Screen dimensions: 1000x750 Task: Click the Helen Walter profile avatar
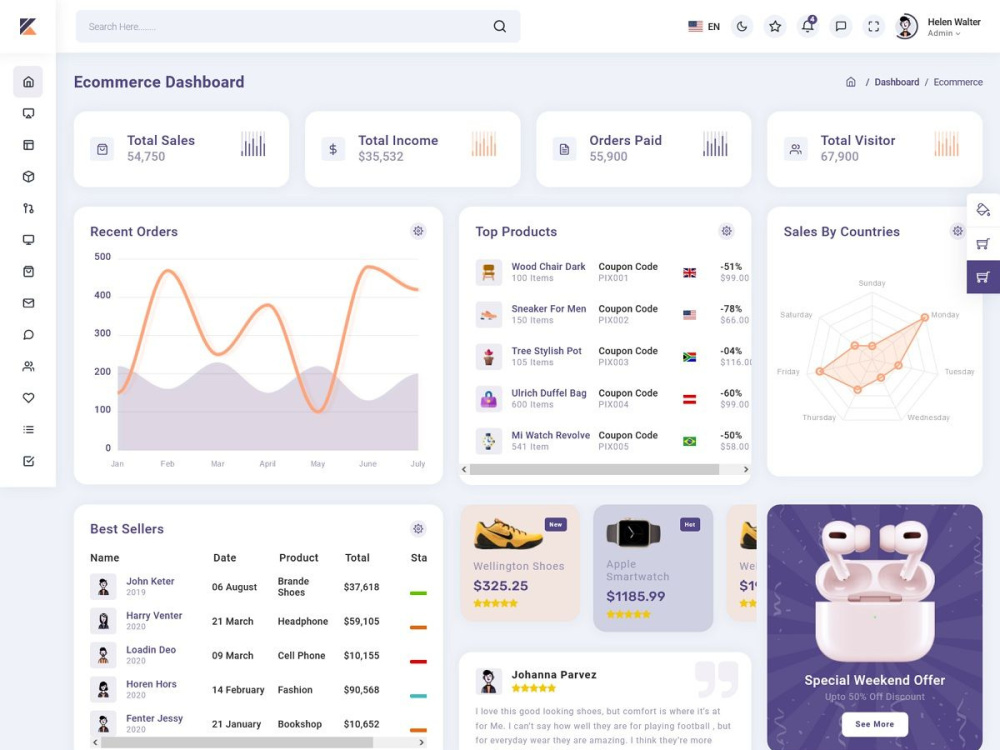(x=906, y=26)
